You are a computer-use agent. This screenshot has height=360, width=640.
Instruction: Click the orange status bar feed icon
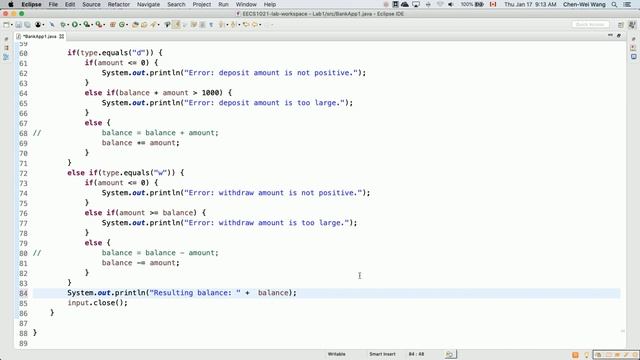point(575,355)
